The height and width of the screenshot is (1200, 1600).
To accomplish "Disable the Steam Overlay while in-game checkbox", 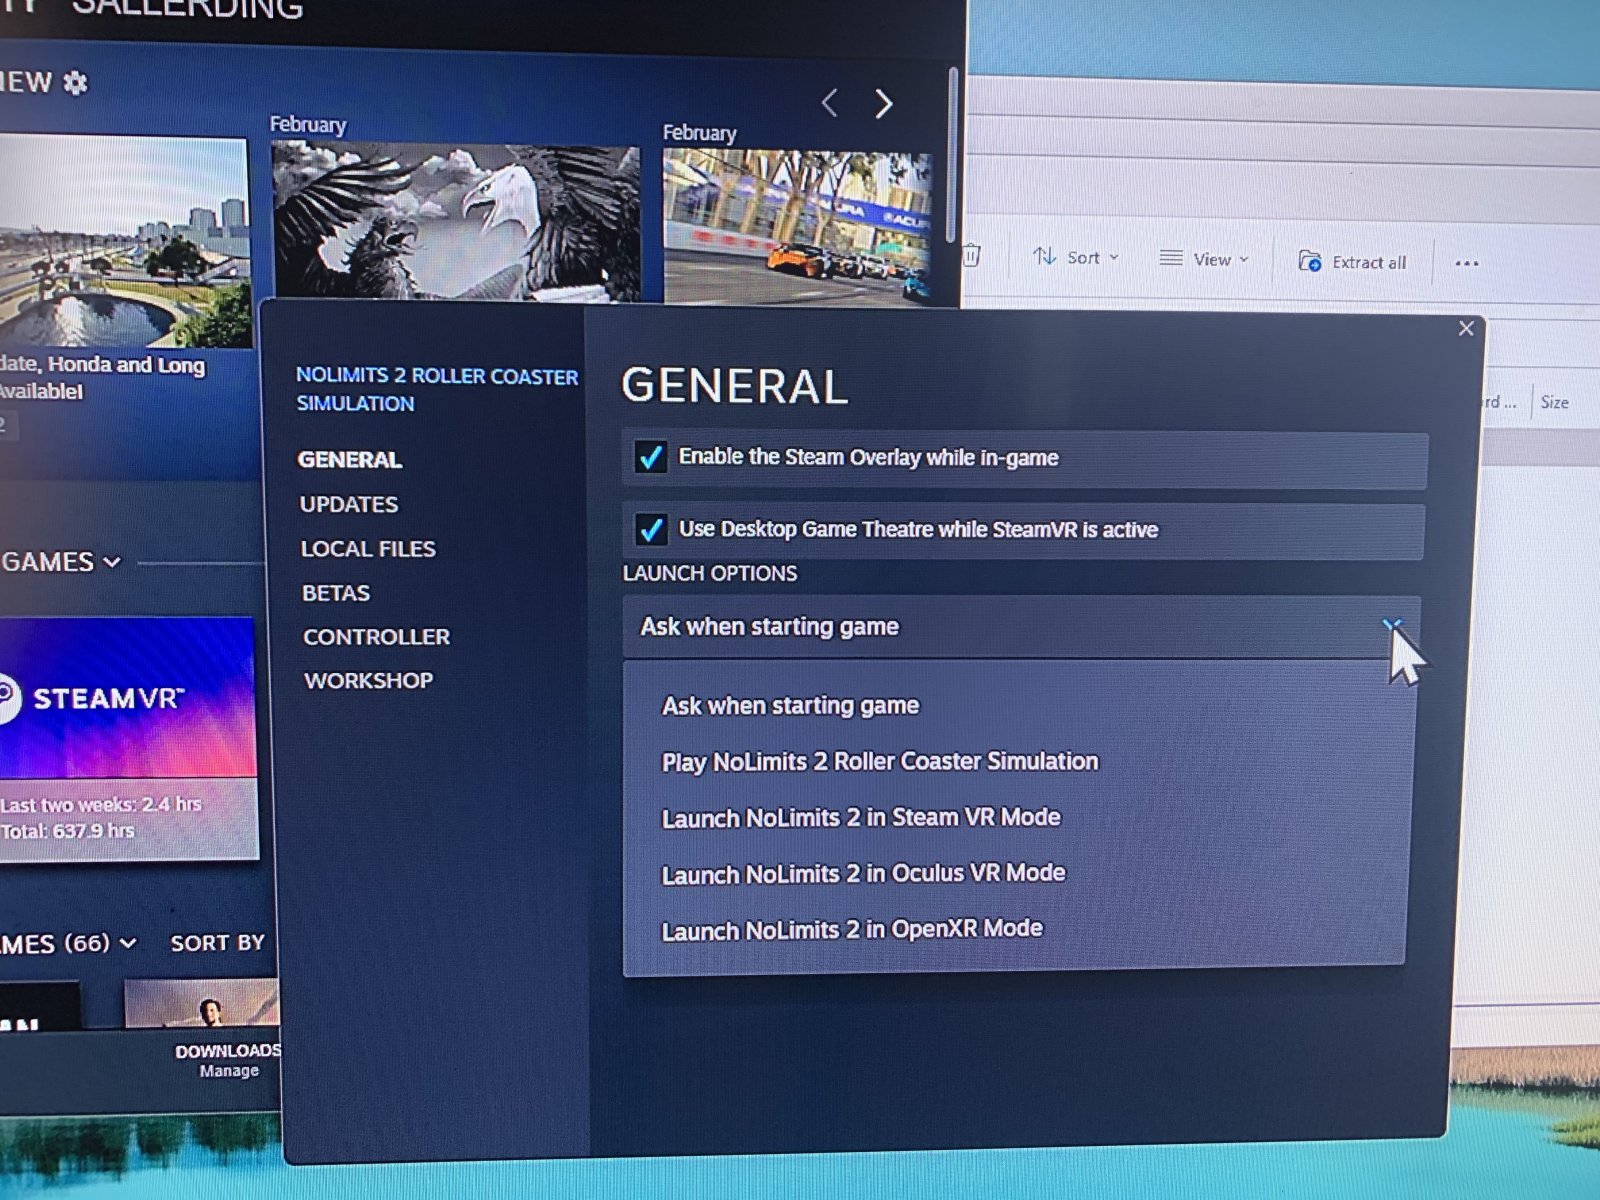I will coord(651,457).
